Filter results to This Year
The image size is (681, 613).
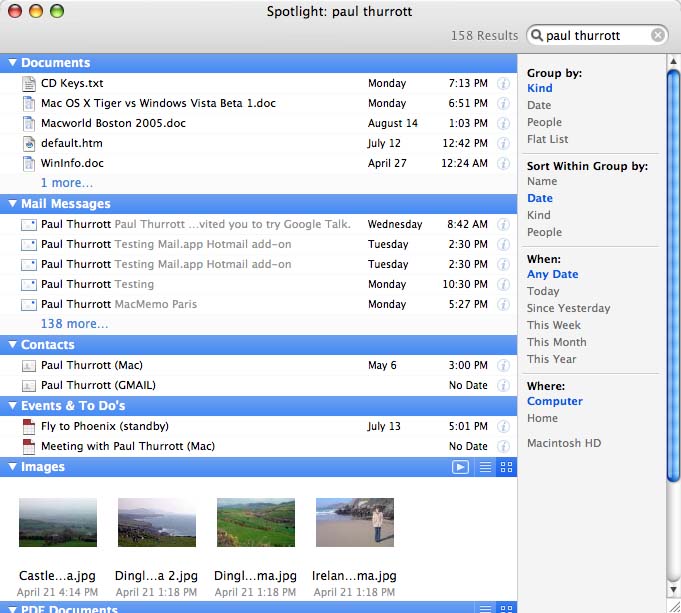(552, 359)
